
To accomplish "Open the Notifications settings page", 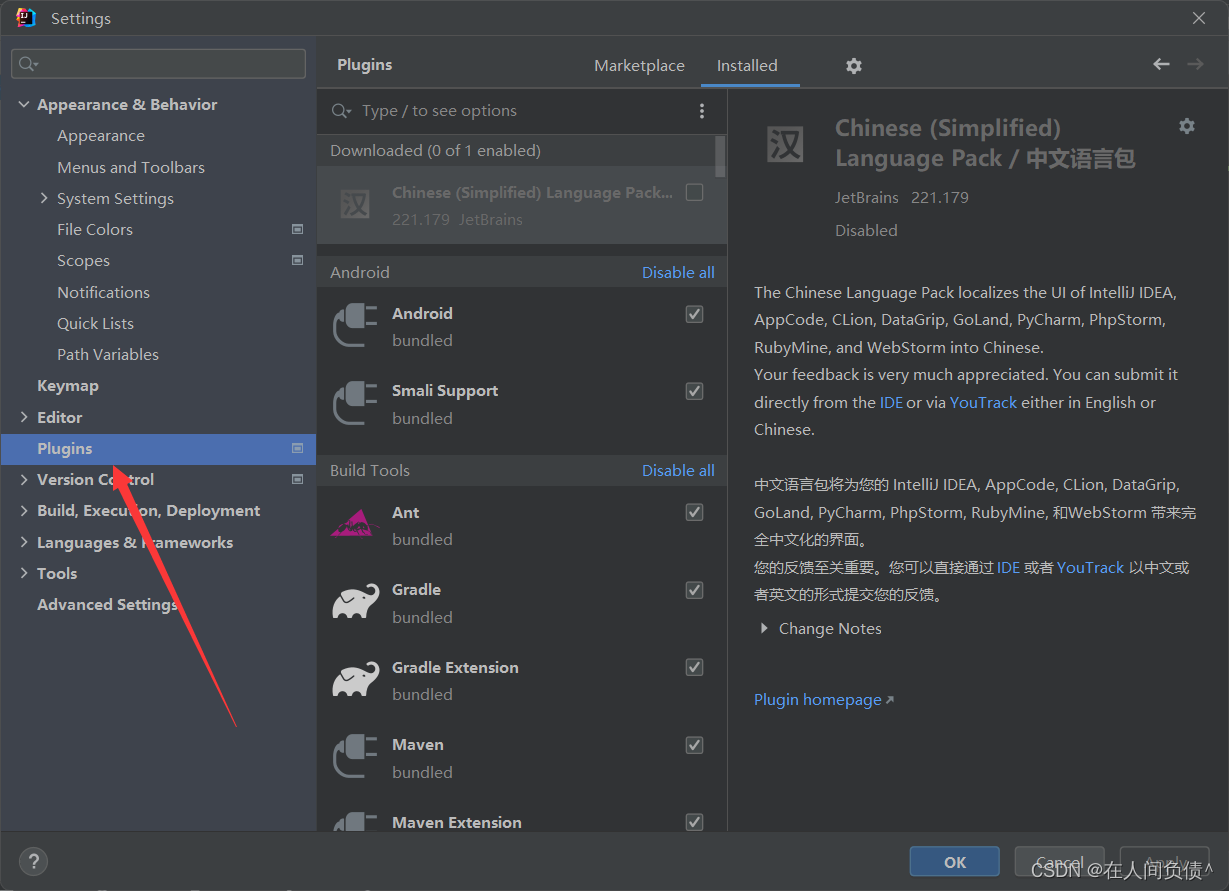I will pyautogui.click(x=103, y=292).
